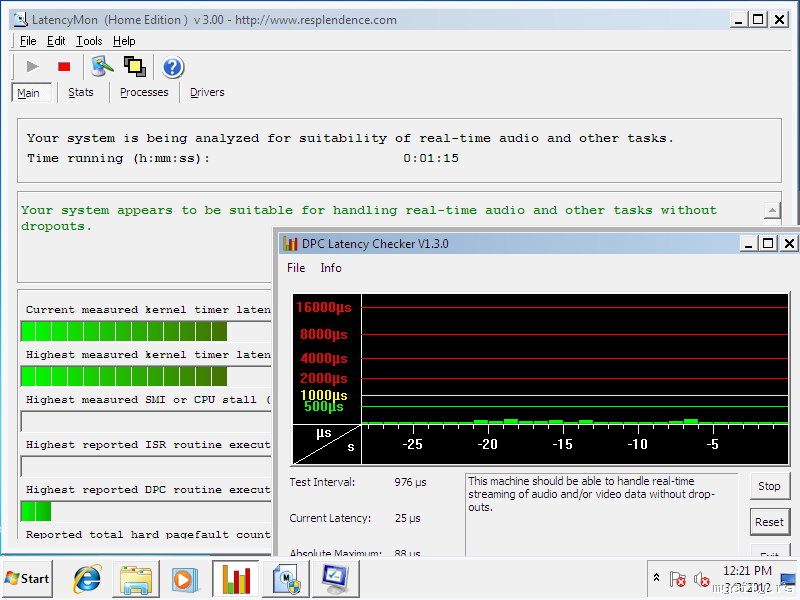The image size is (800, 600).
Task: Stop monitoring with the red square icon
Action: (64, 66)
